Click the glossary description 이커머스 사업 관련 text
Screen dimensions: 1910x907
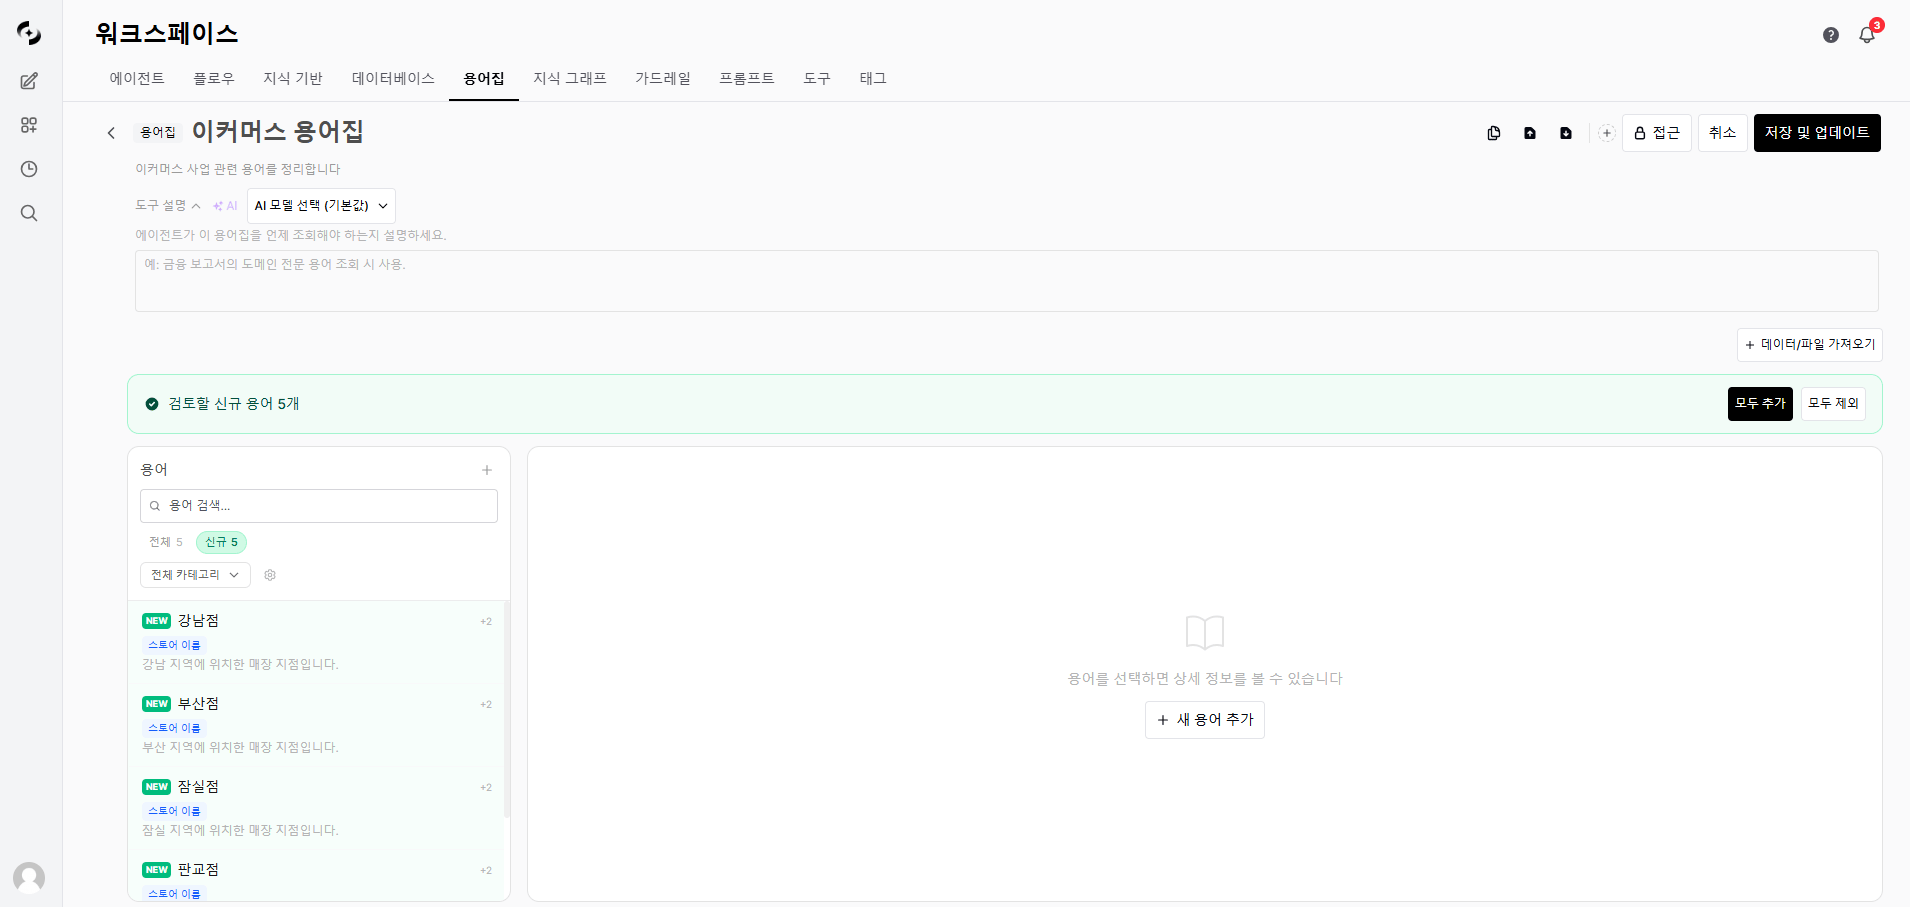238,169
